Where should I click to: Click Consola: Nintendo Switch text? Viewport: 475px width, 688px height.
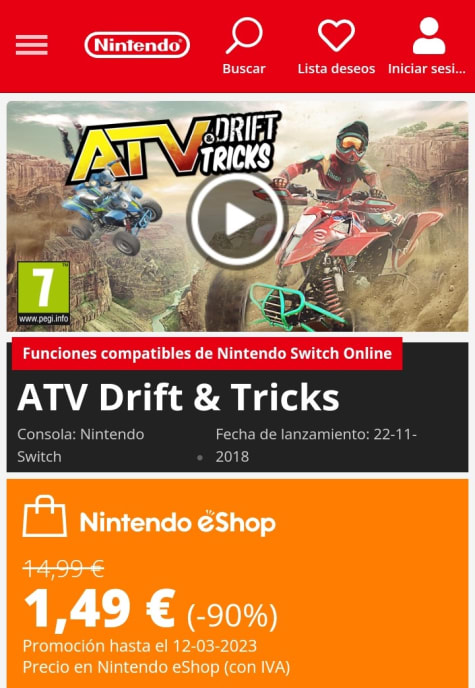tap(81, 445)
